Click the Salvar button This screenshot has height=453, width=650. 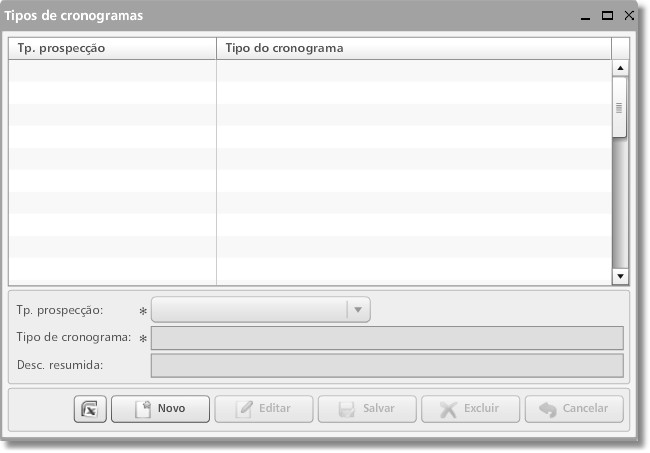pos(367,409)
